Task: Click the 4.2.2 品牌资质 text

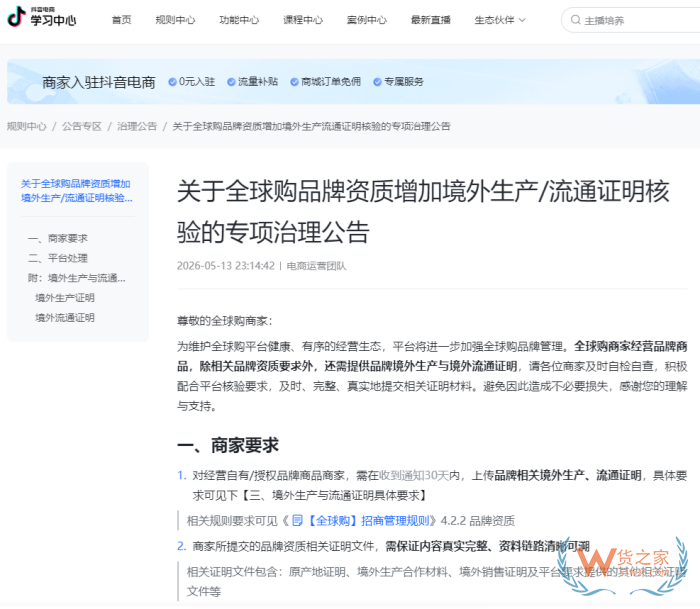Action: tap(478, 521)
